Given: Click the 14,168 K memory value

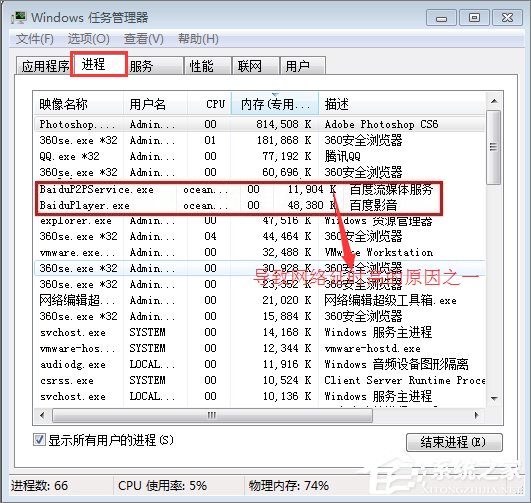Looking at the screenshot, I should click(287, 332).
